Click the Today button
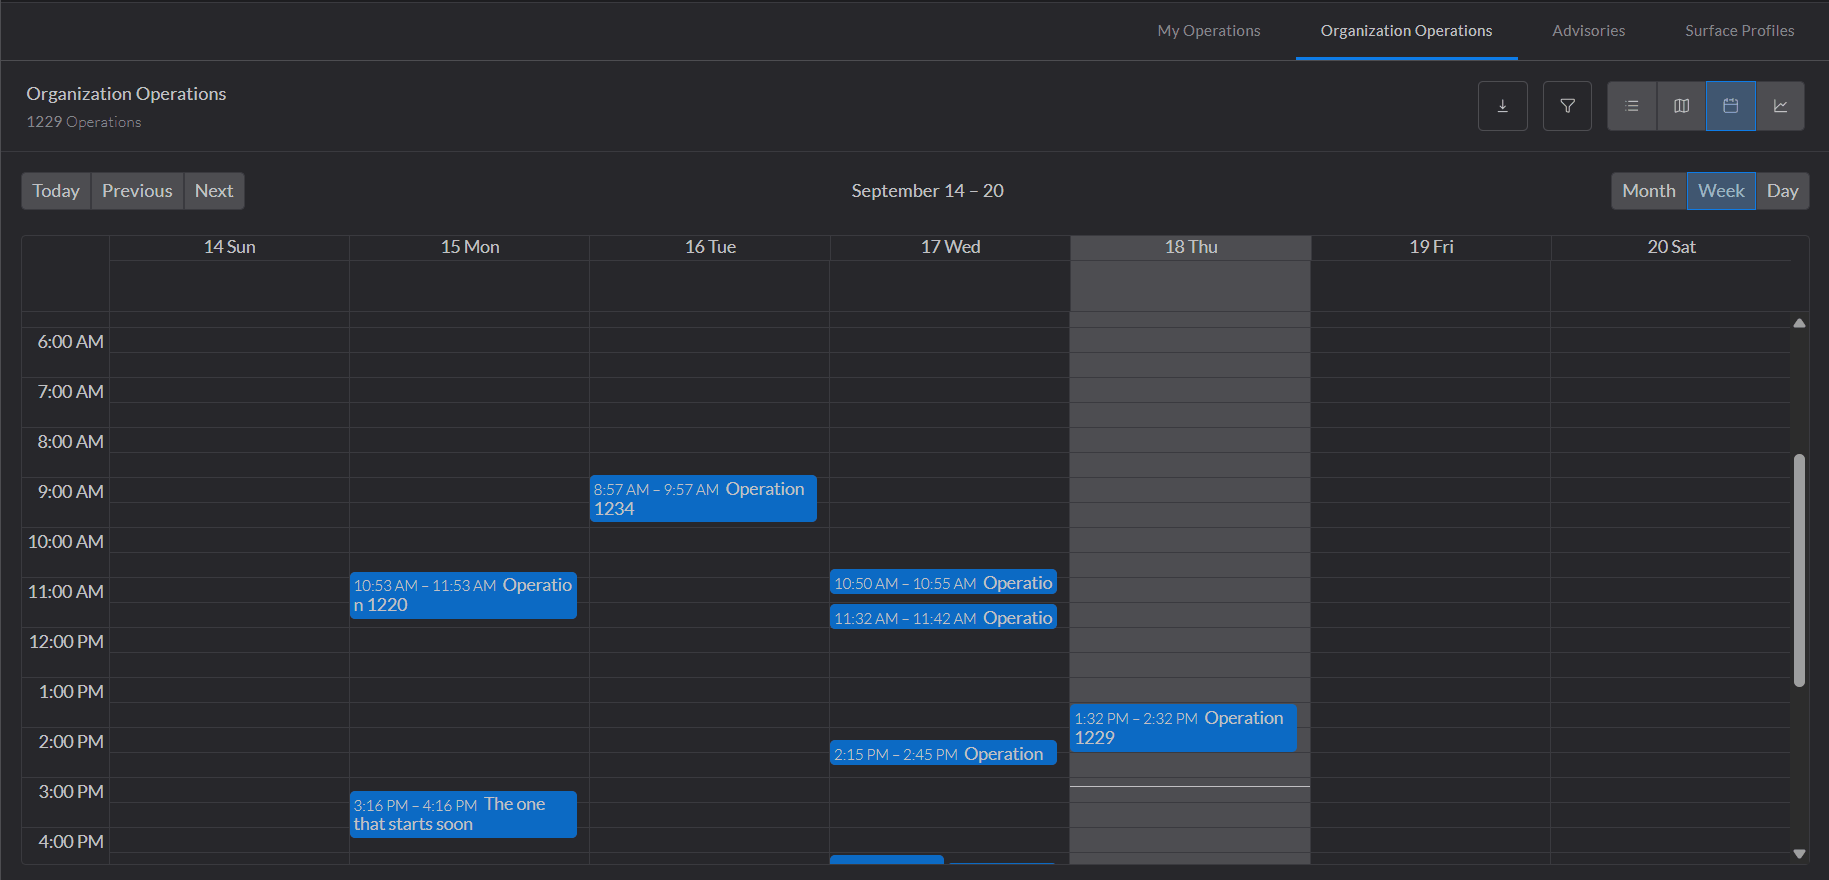 (56, 191)
